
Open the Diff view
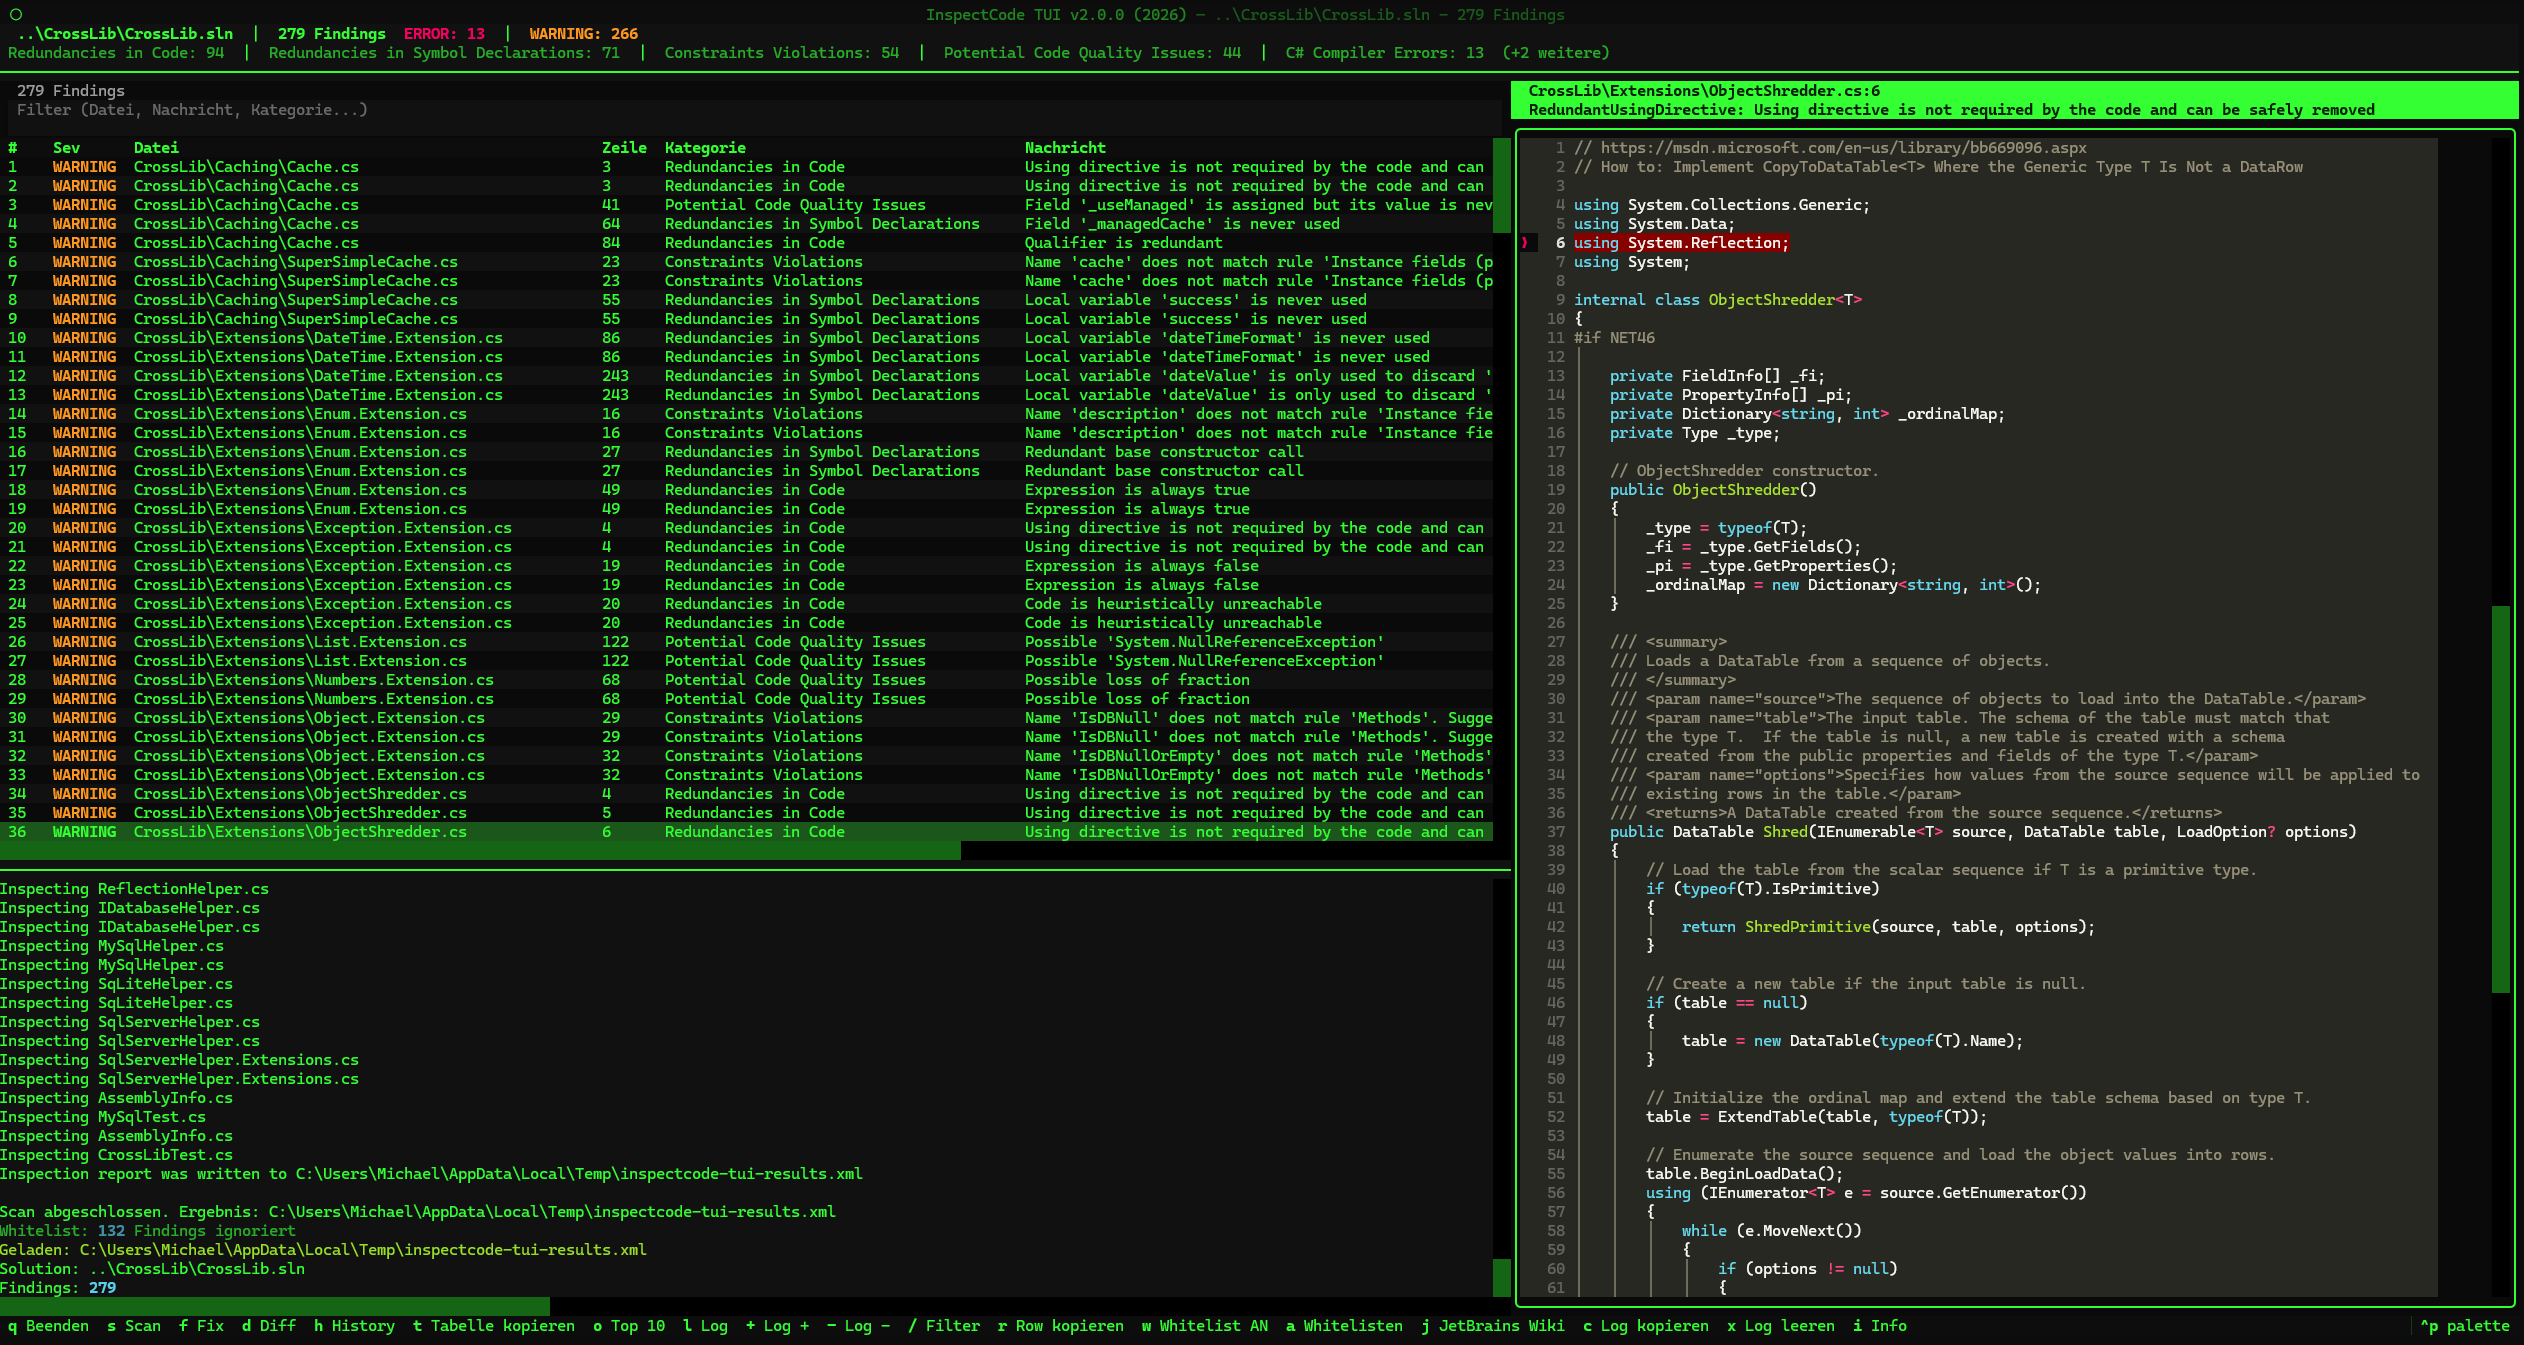pyautogui.click(x=265, y=1326)
